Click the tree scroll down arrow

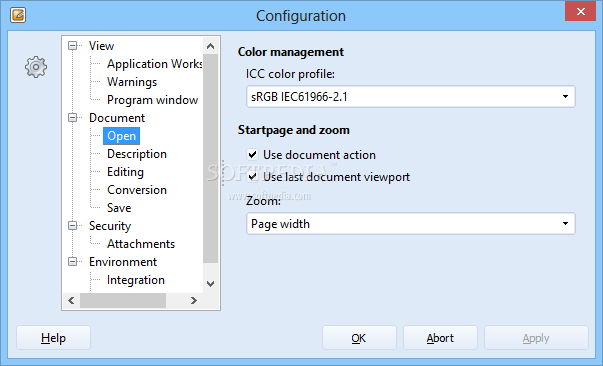[210, 284]
